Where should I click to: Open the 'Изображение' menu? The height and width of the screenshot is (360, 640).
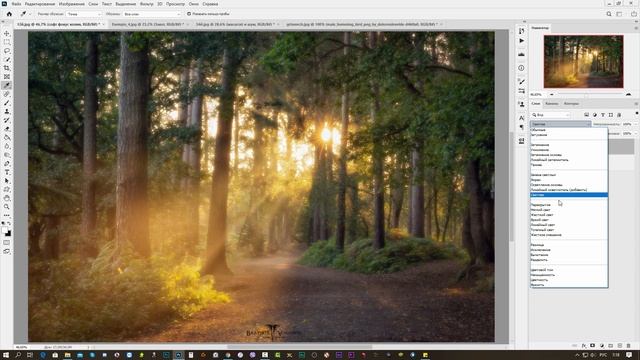[71, 4]
